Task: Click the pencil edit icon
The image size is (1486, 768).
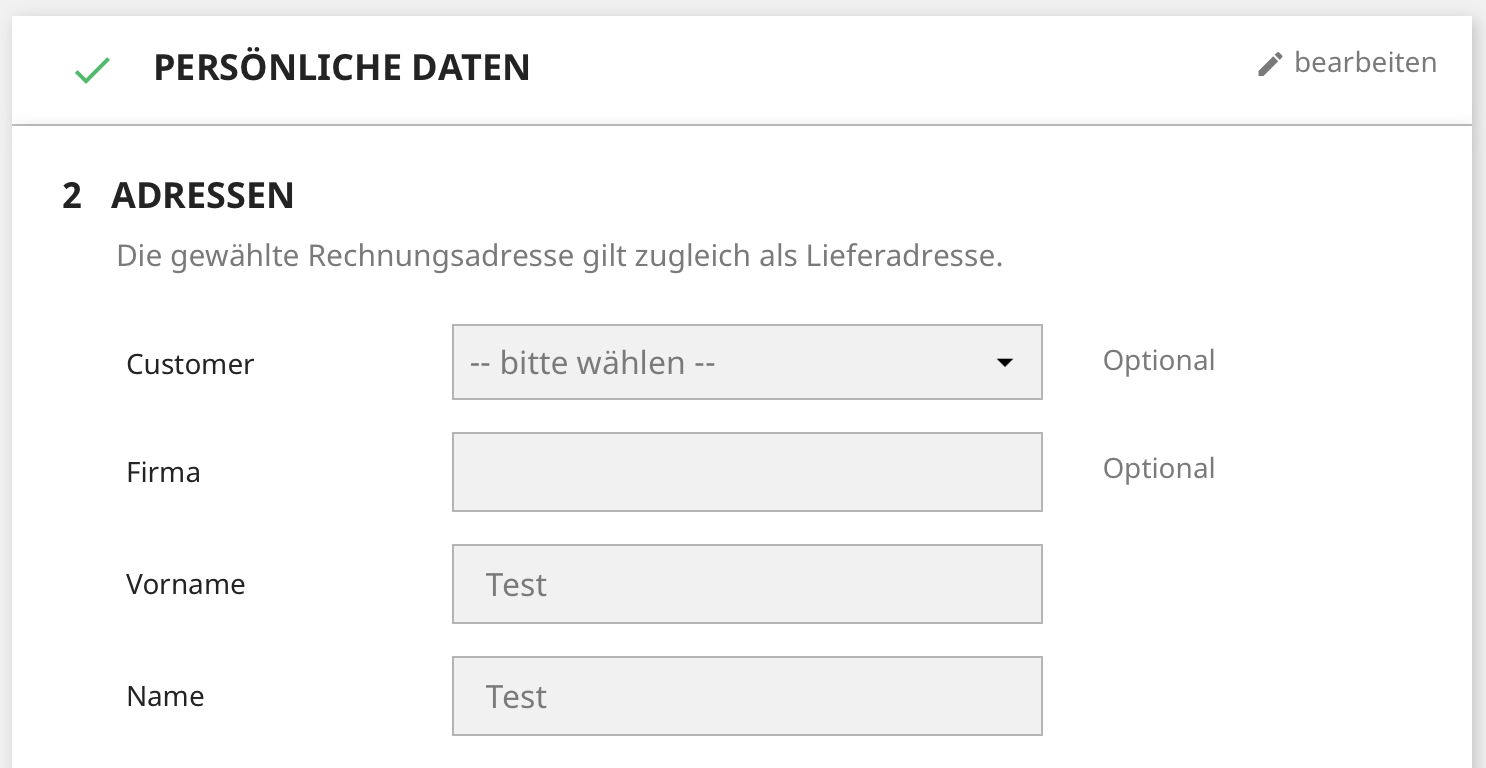Action: pyautogui.click(x=1270, y=64)
